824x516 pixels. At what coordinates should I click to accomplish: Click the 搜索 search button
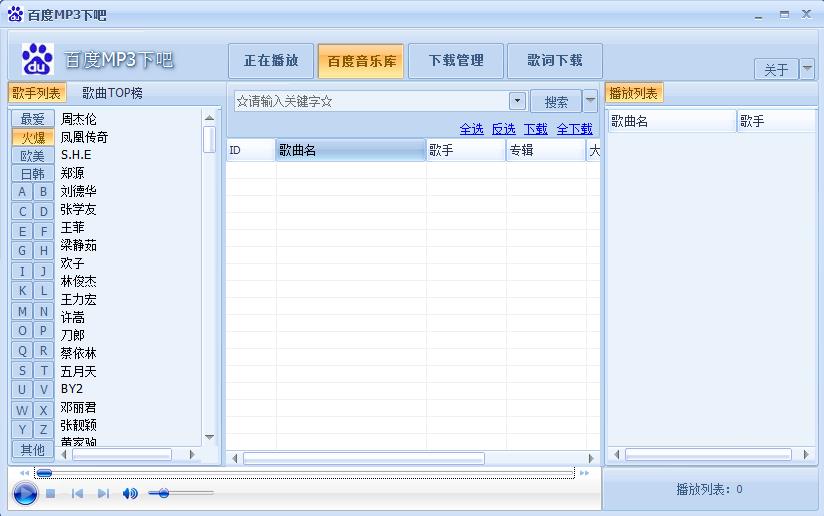pos(556,101)
